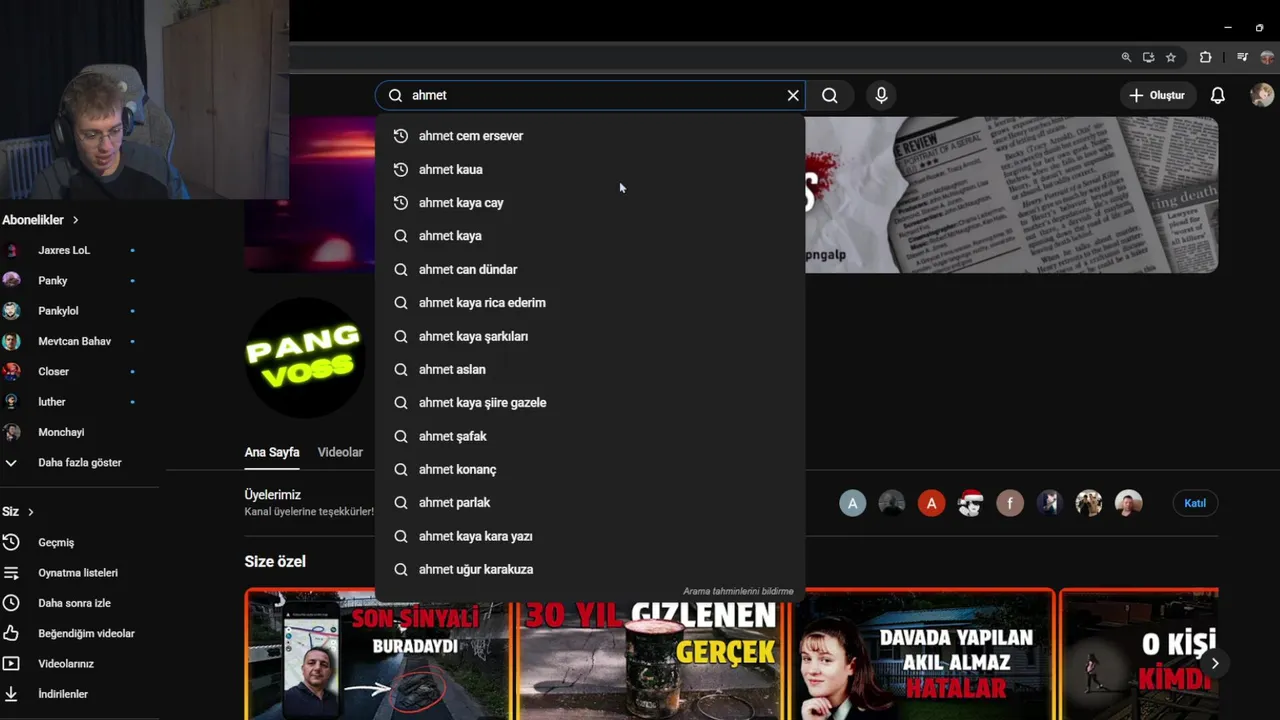Viewport: 1280px width, 720px height.
Task: Select suggestion ahmet kaya şiire gazele
Action: click(590, 403)
